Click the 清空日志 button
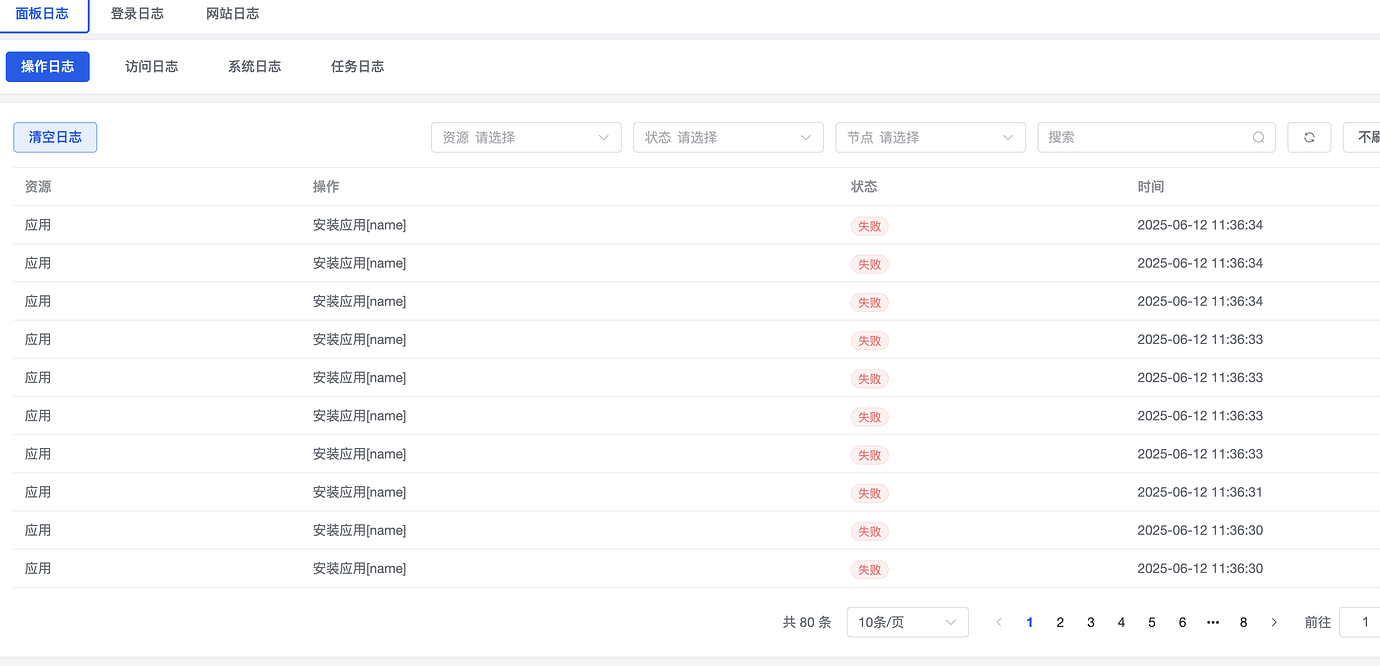Image resolution: width=1380 pixels, height=666 pixels. 55,138
